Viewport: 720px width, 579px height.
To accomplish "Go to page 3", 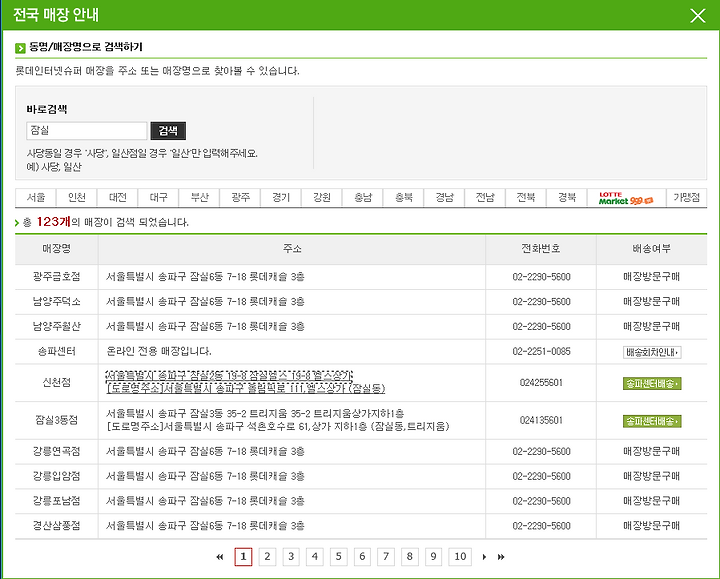I will coord(291,557).
